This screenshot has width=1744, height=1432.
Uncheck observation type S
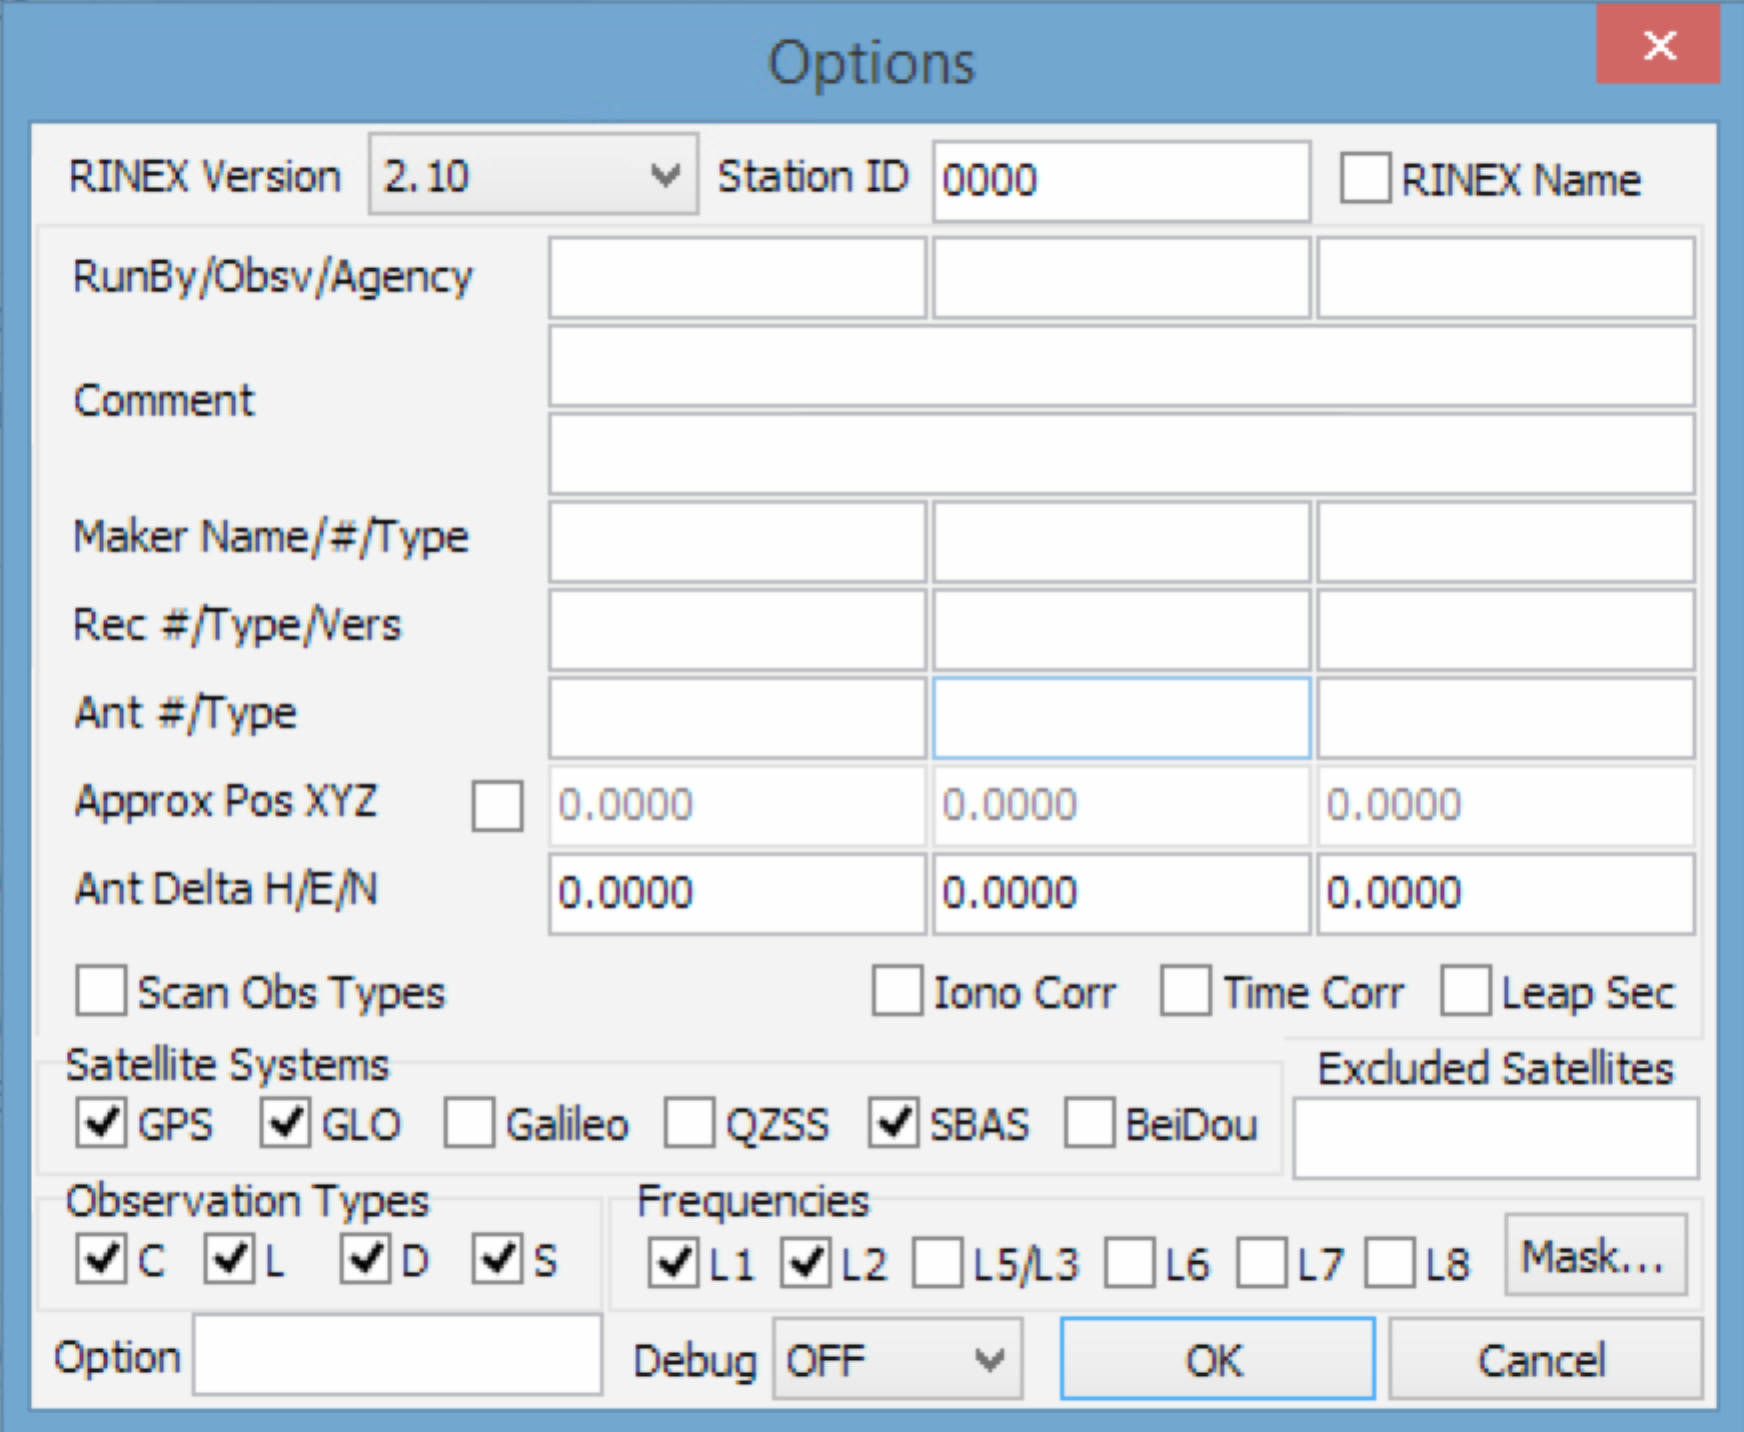point(497,1259)
